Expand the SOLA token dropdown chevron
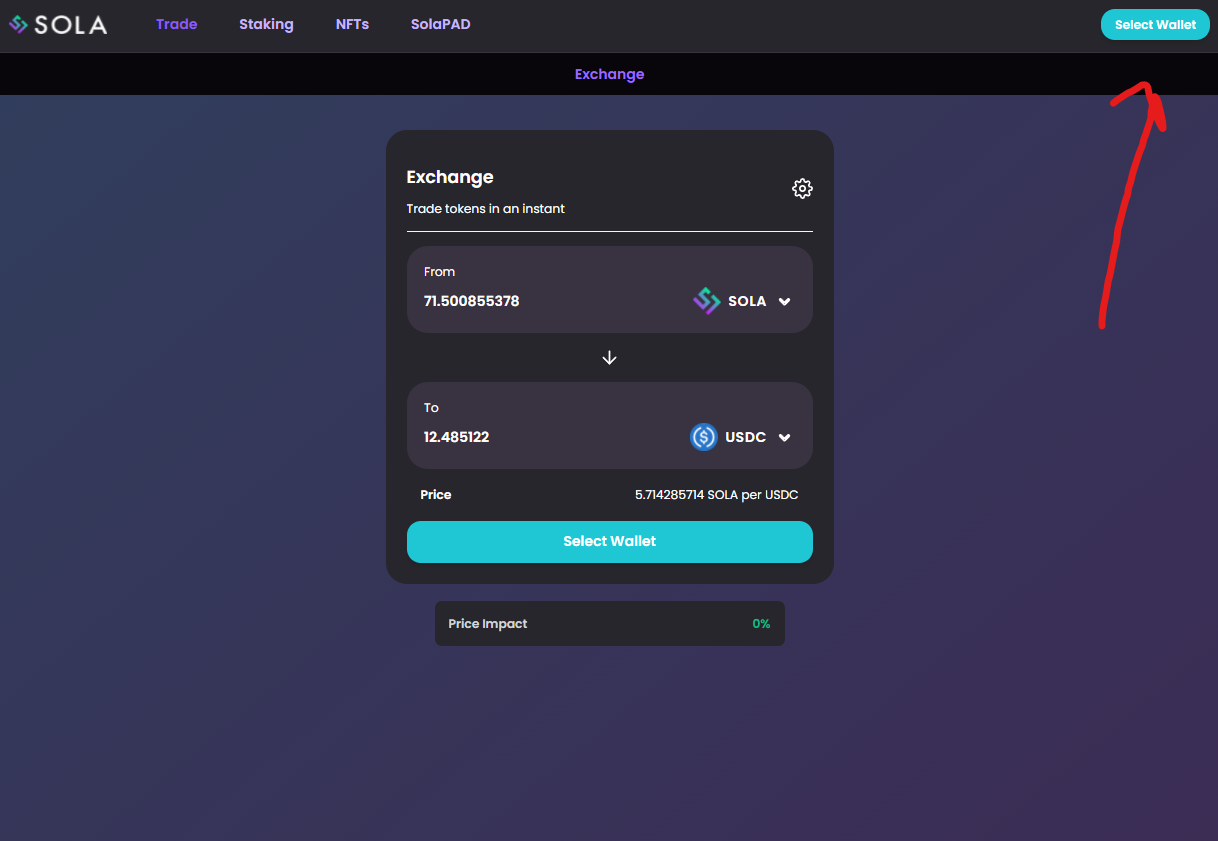Screen dimensions: 1218x841 point(785,301)
